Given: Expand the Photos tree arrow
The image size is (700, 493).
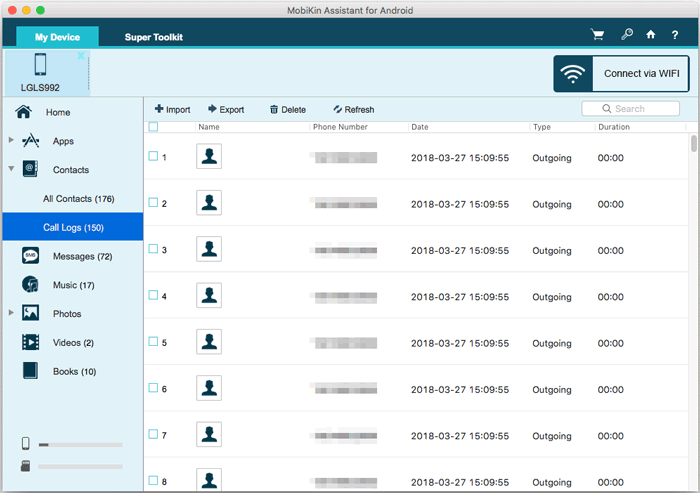Looking at the screenshot, I should coord(11,313).
